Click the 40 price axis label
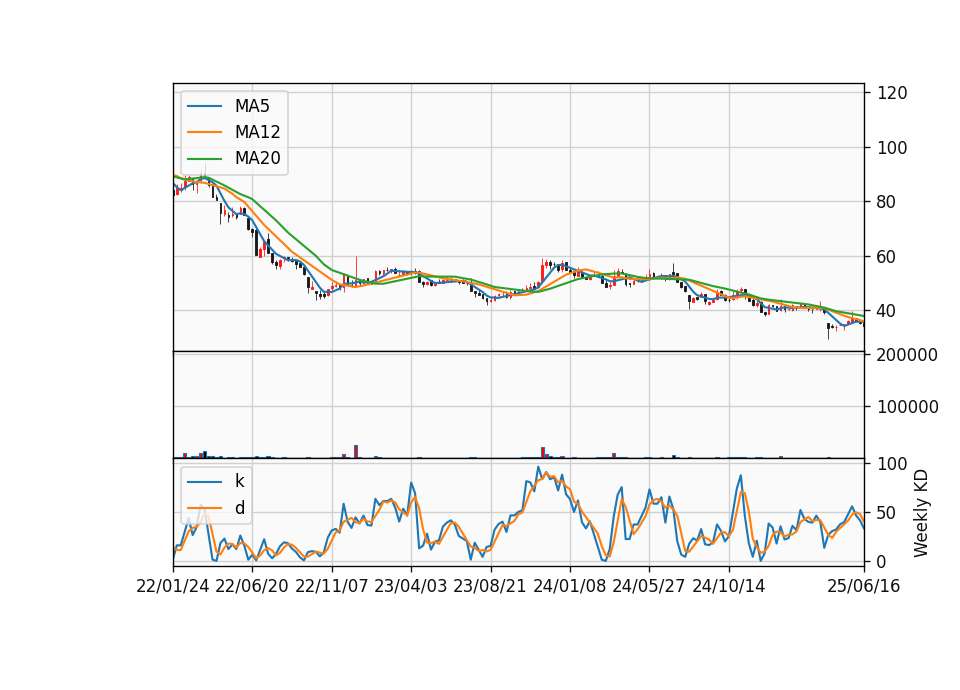960x690 pixels. (887, 311)
